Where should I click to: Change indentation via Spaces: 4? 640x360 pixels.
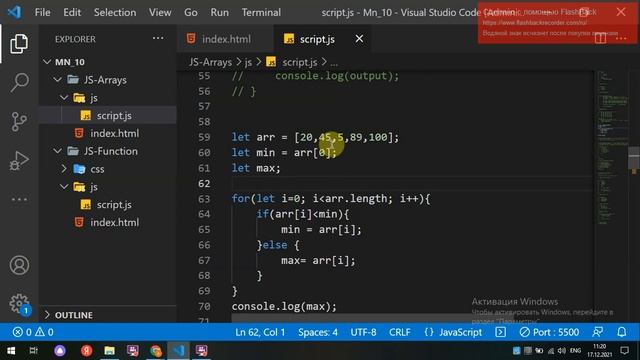pos(318,332)
